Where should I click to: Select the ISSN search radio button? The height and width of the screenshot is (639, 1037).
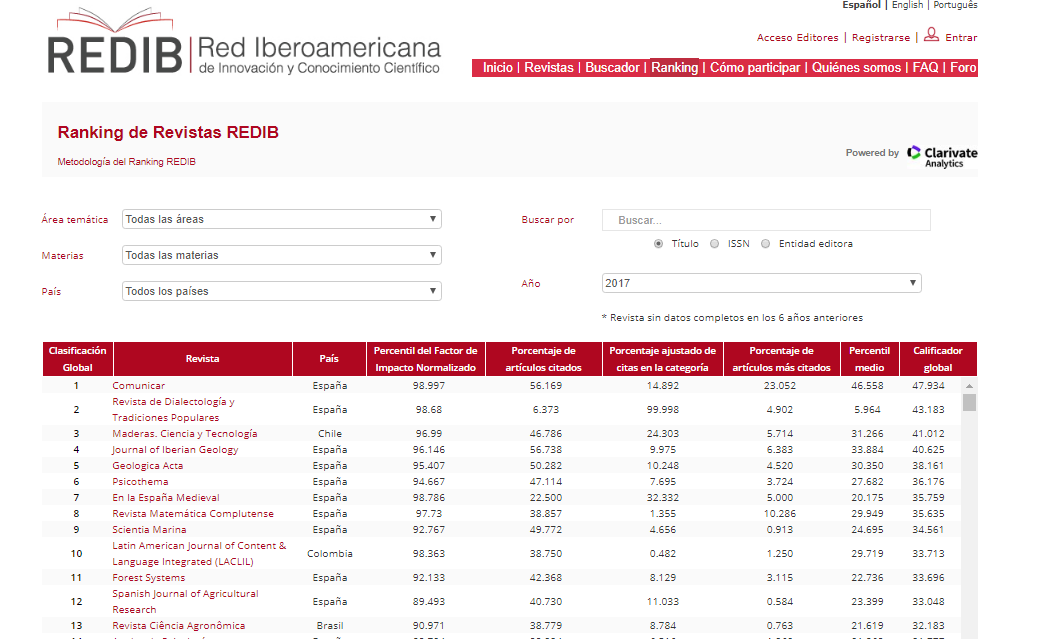(x=714, y=244)
